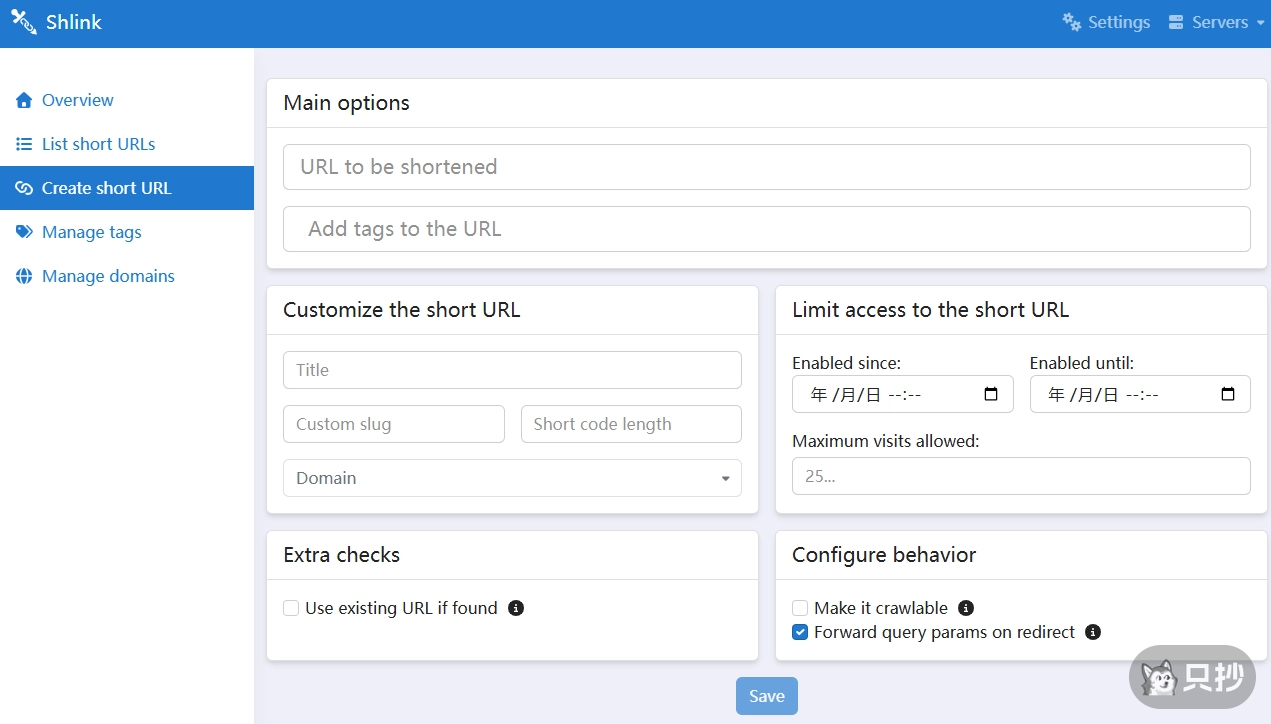Expand the Domain dropdown
The image size is (1271, 724).
click(x=512, y=478)
